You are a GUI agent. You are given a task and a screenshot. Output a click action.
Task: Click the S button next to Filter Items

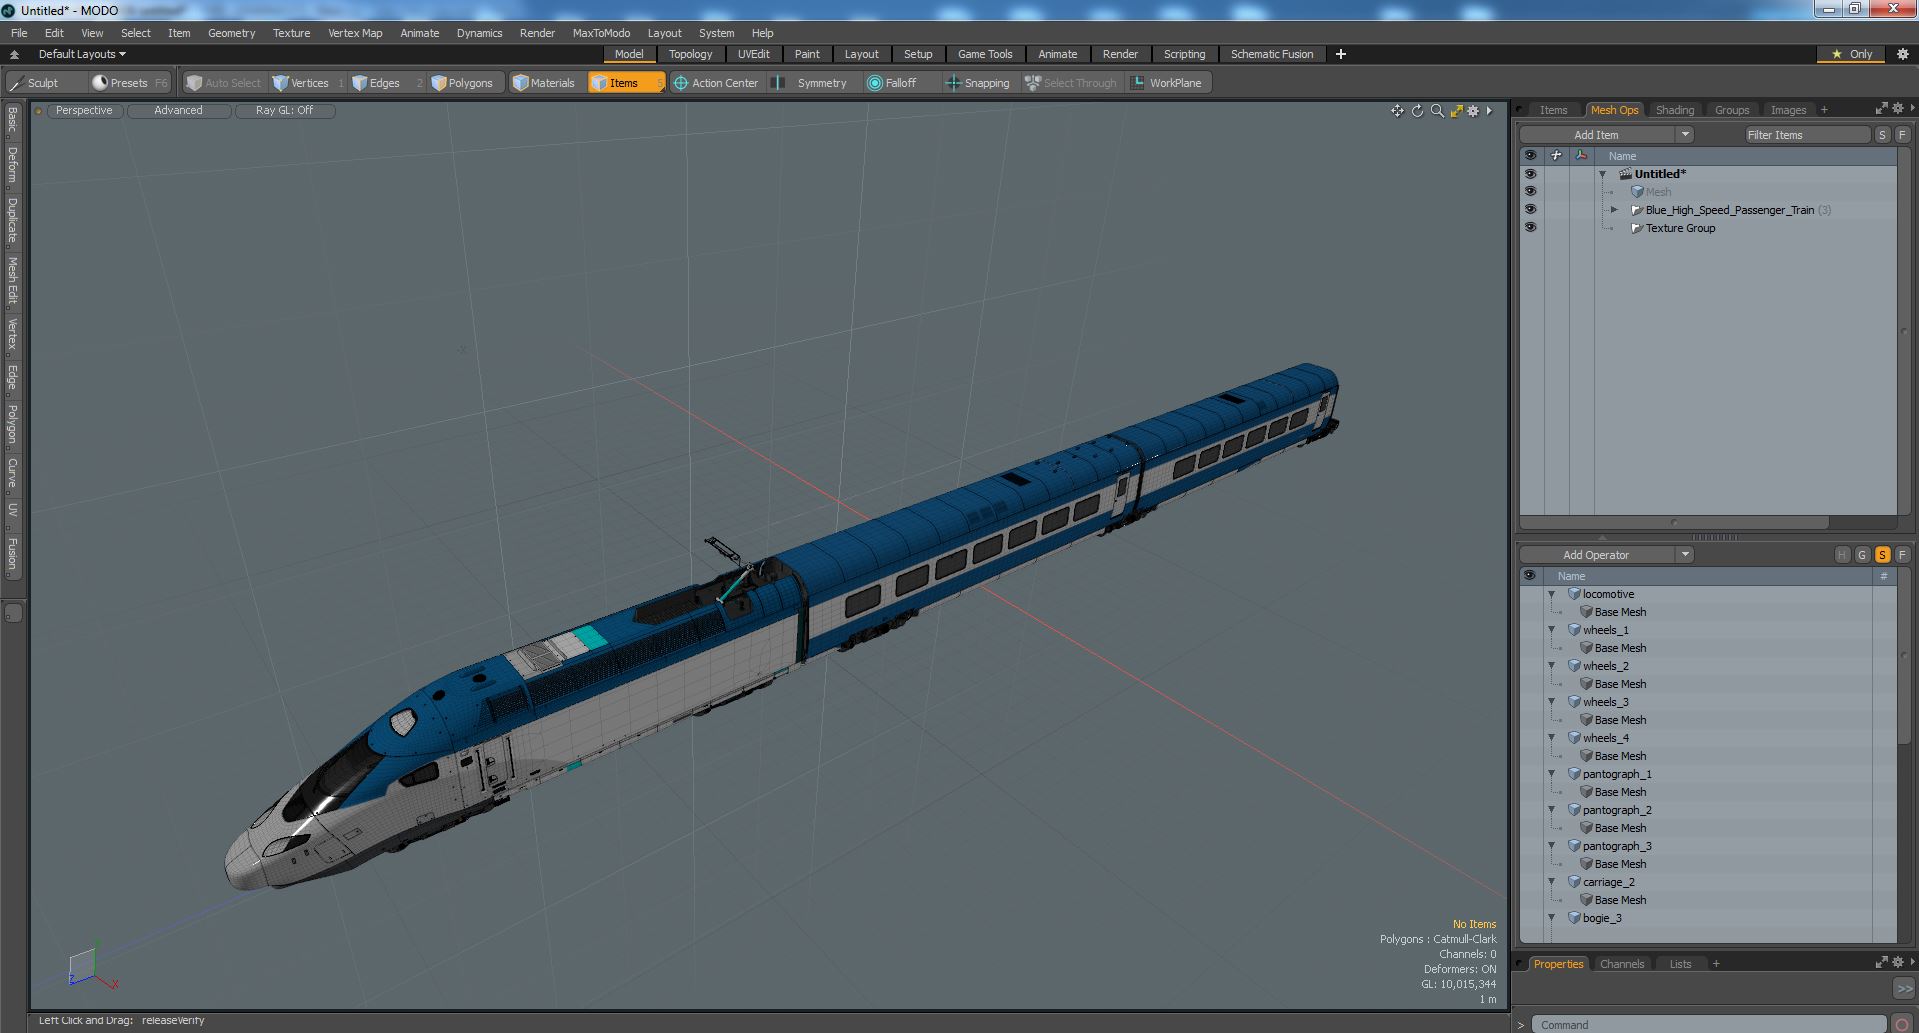(1882, 135)
